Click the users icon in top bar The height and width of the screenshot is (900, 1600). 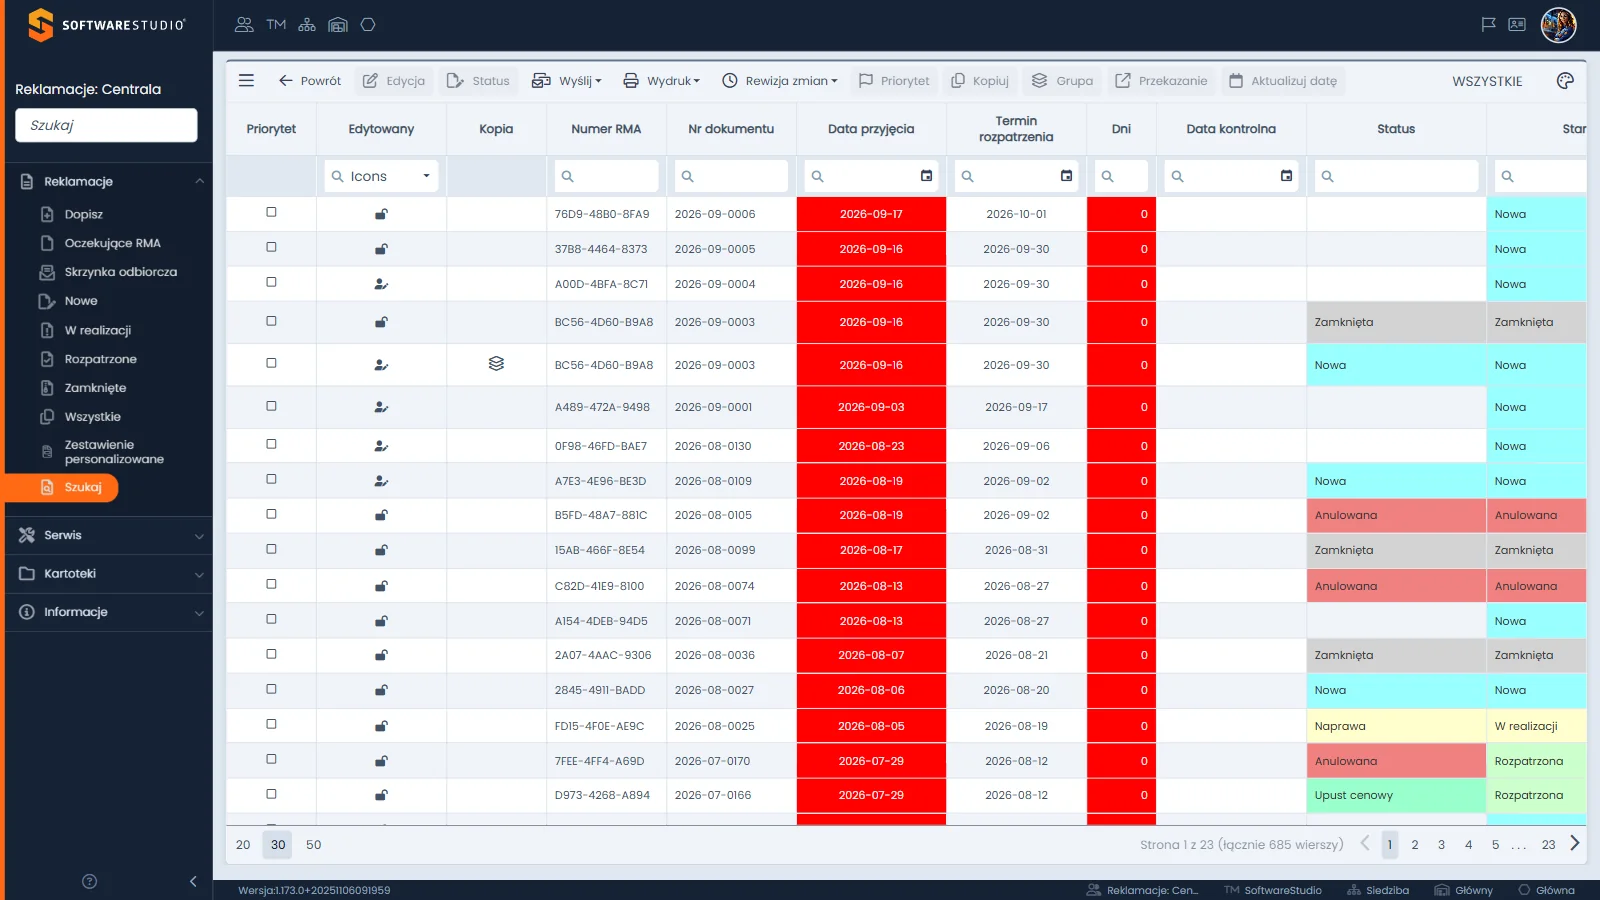coord(244,25)
